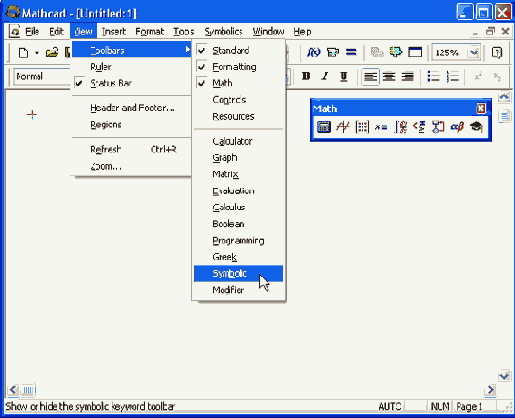This screenshot has width=515, height=418.
Task: Open the File menu
Action: (x=32, y=31)
